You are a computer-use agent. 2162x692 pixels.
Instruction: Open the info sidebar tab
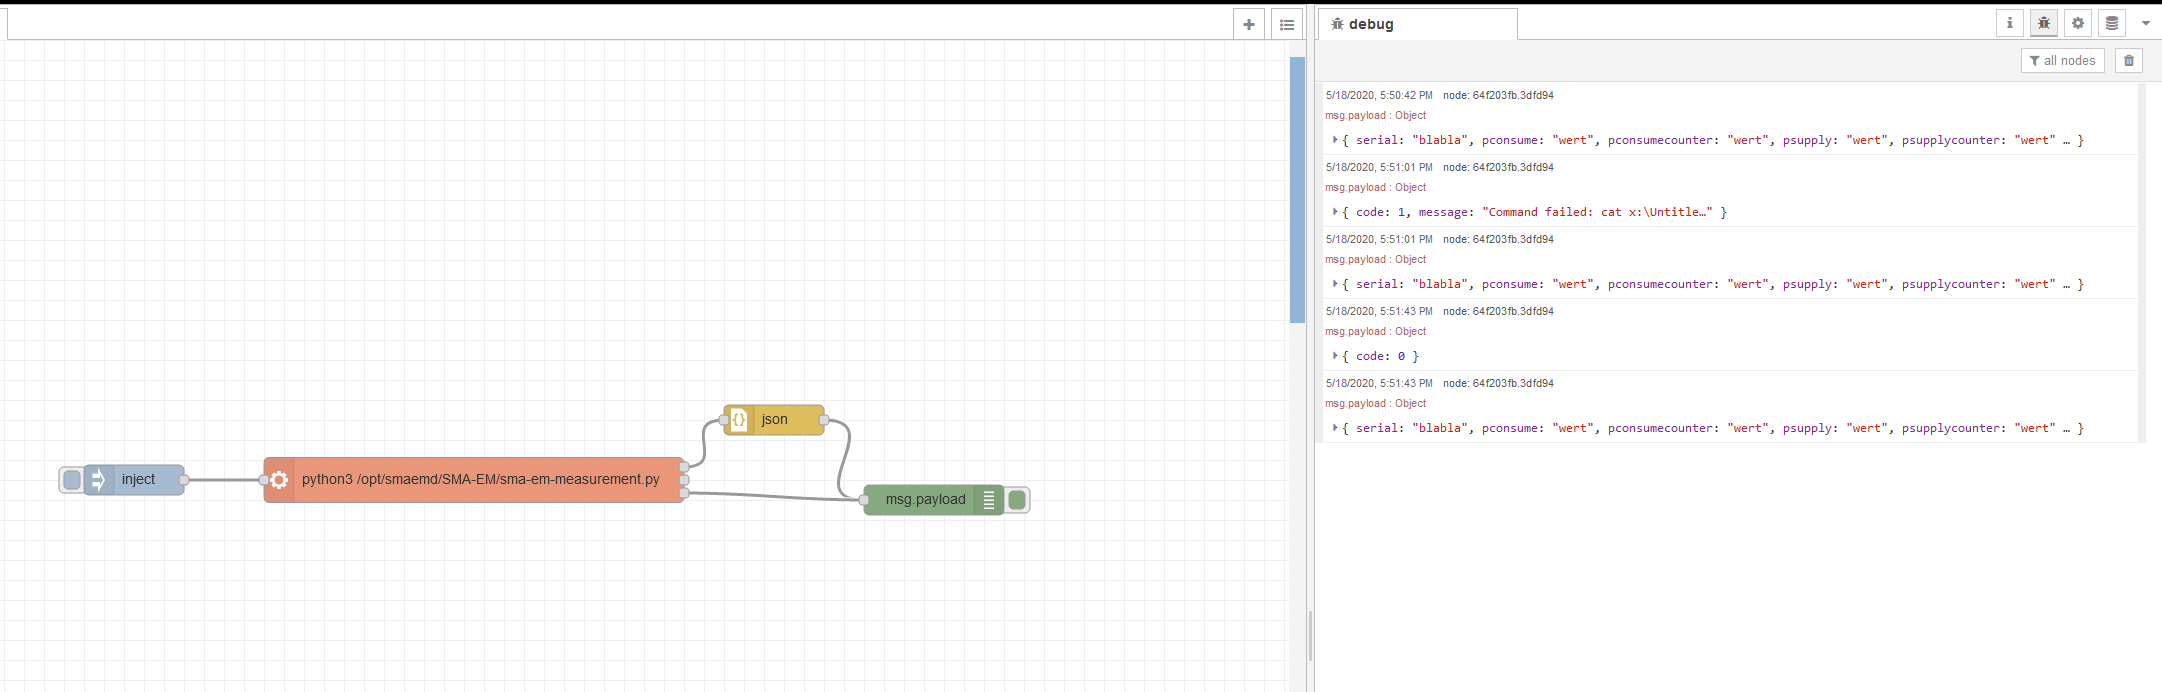(2009, 23)
